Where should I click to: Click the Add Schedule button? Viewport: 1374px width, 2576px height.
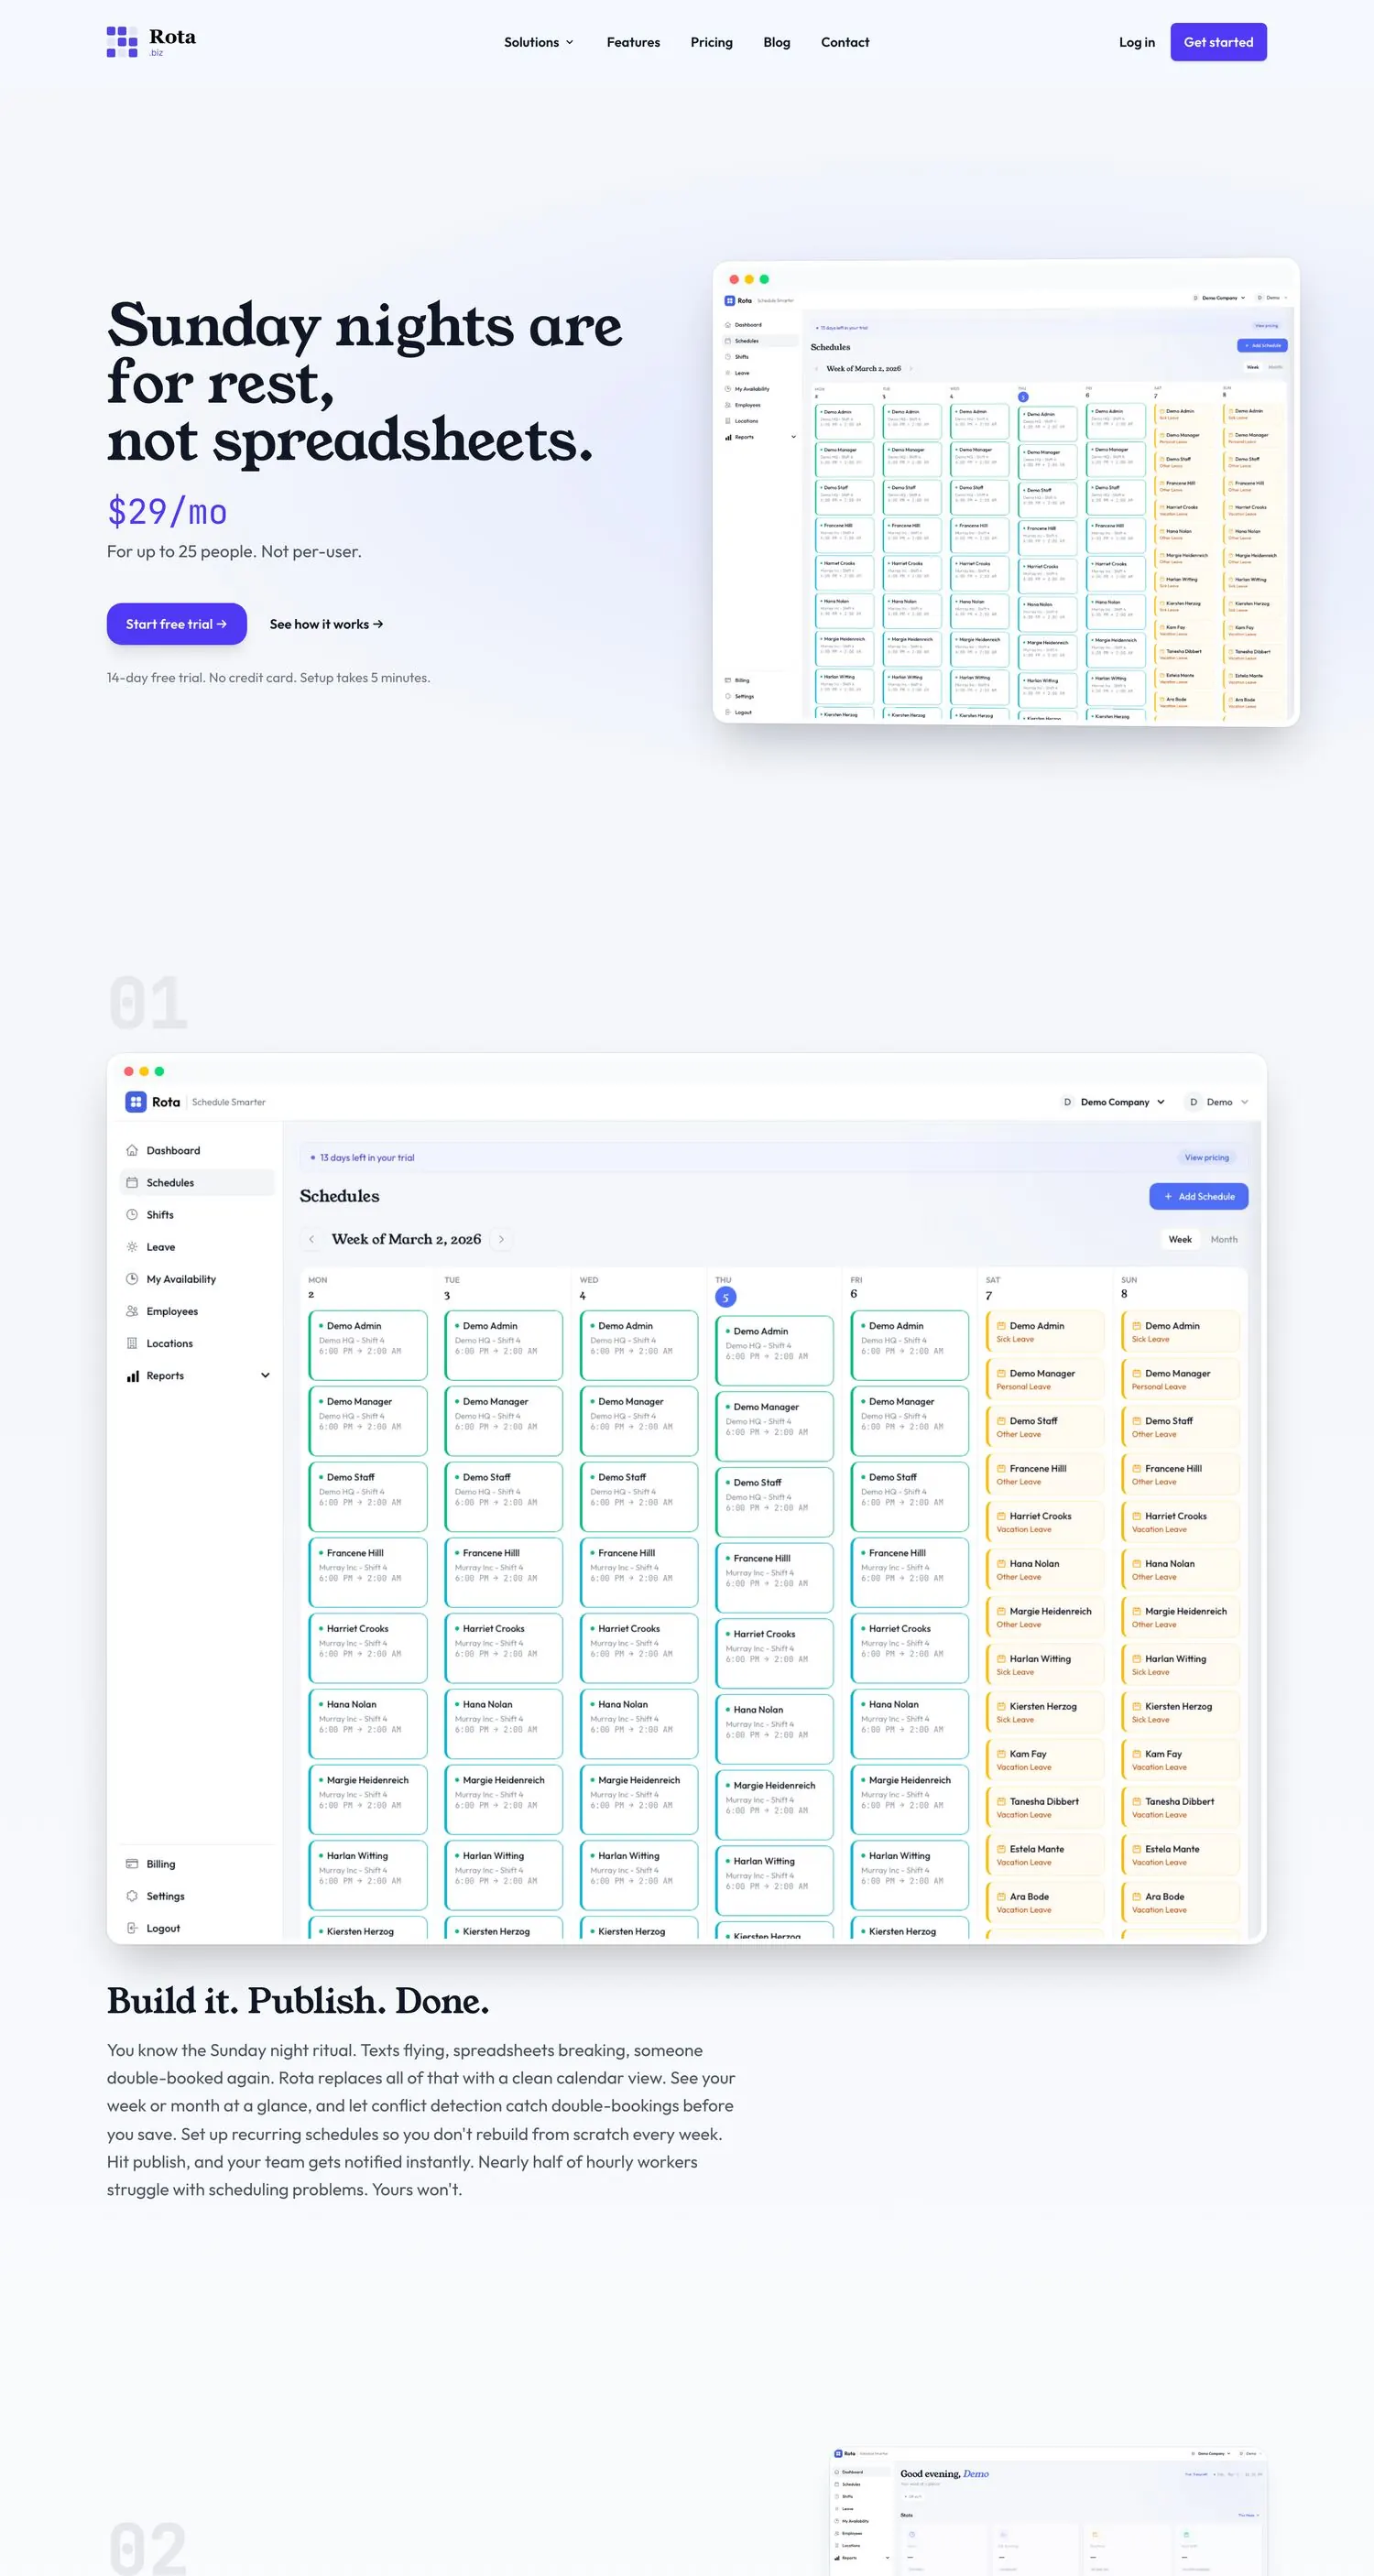coord(1198,1196)
